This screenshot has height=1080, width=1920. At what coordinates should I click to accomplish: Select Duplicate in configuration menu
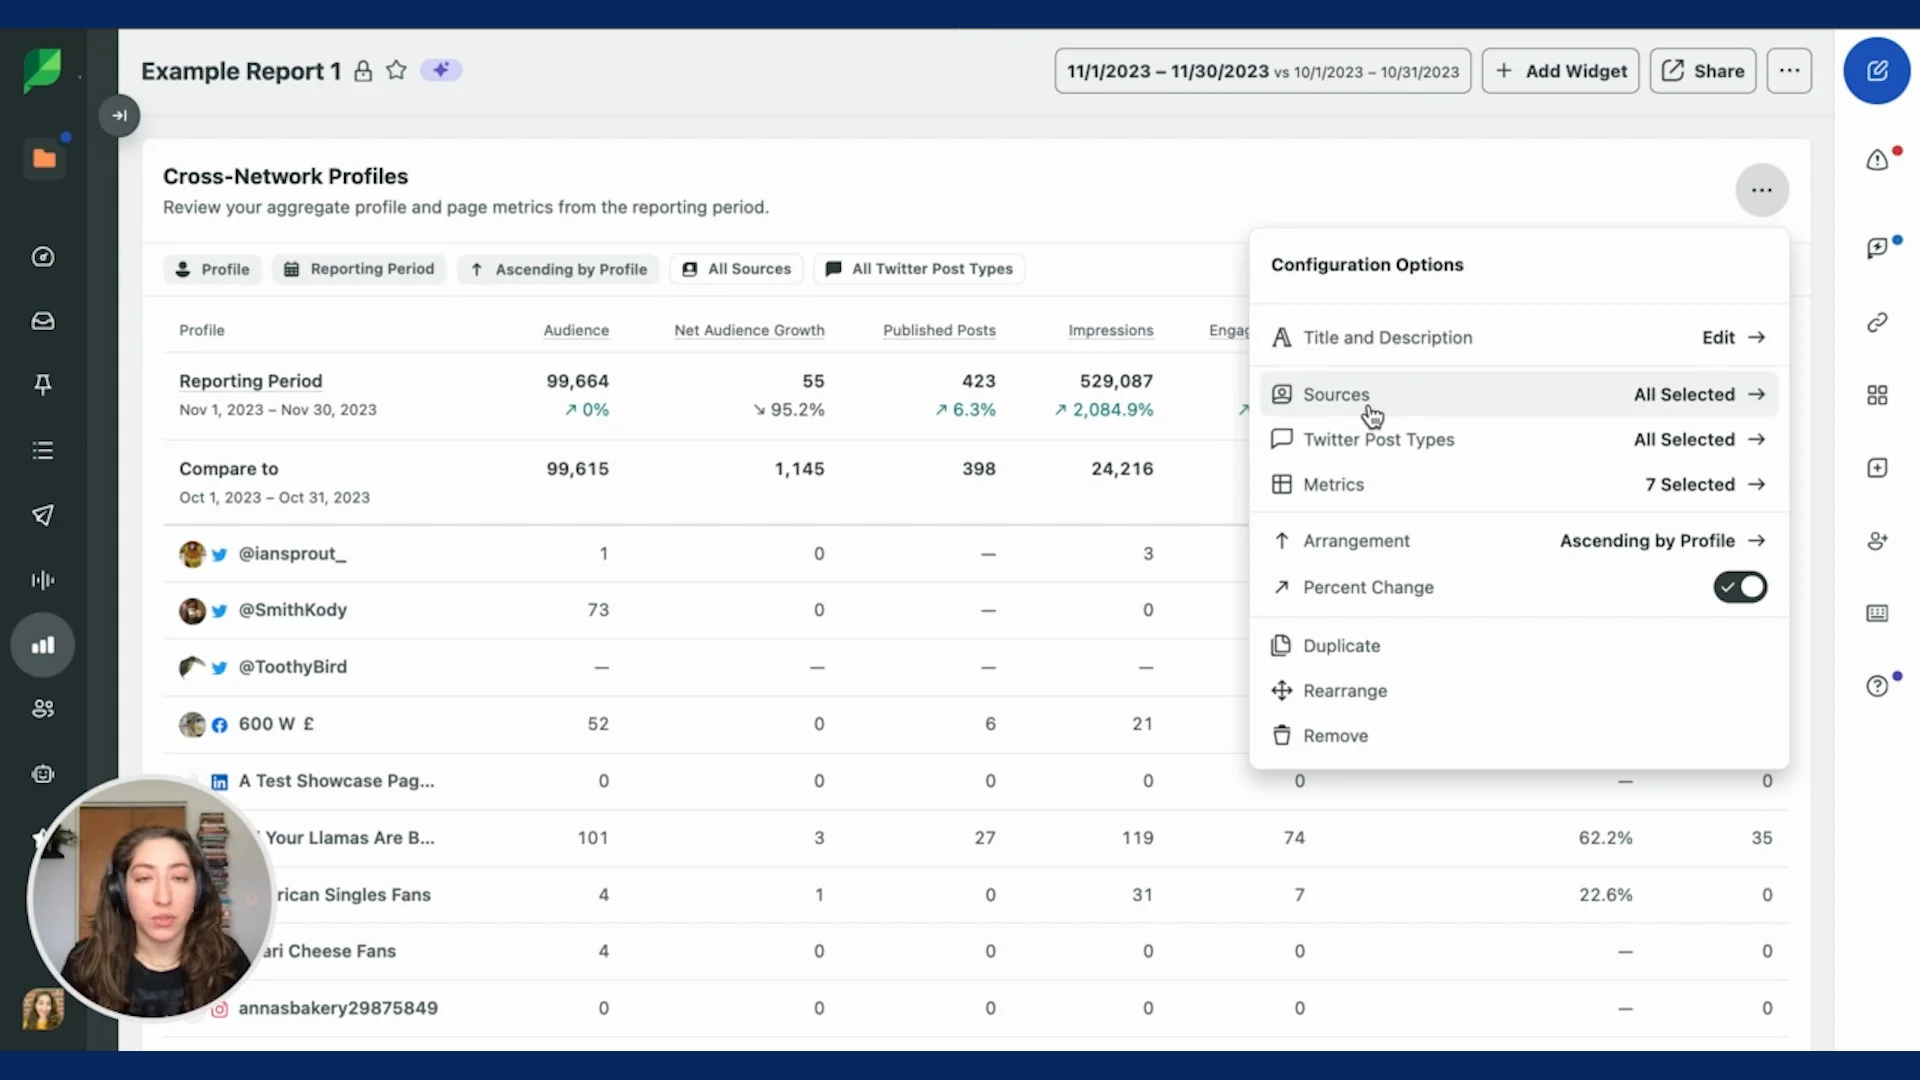click(x=1341, y=646)
